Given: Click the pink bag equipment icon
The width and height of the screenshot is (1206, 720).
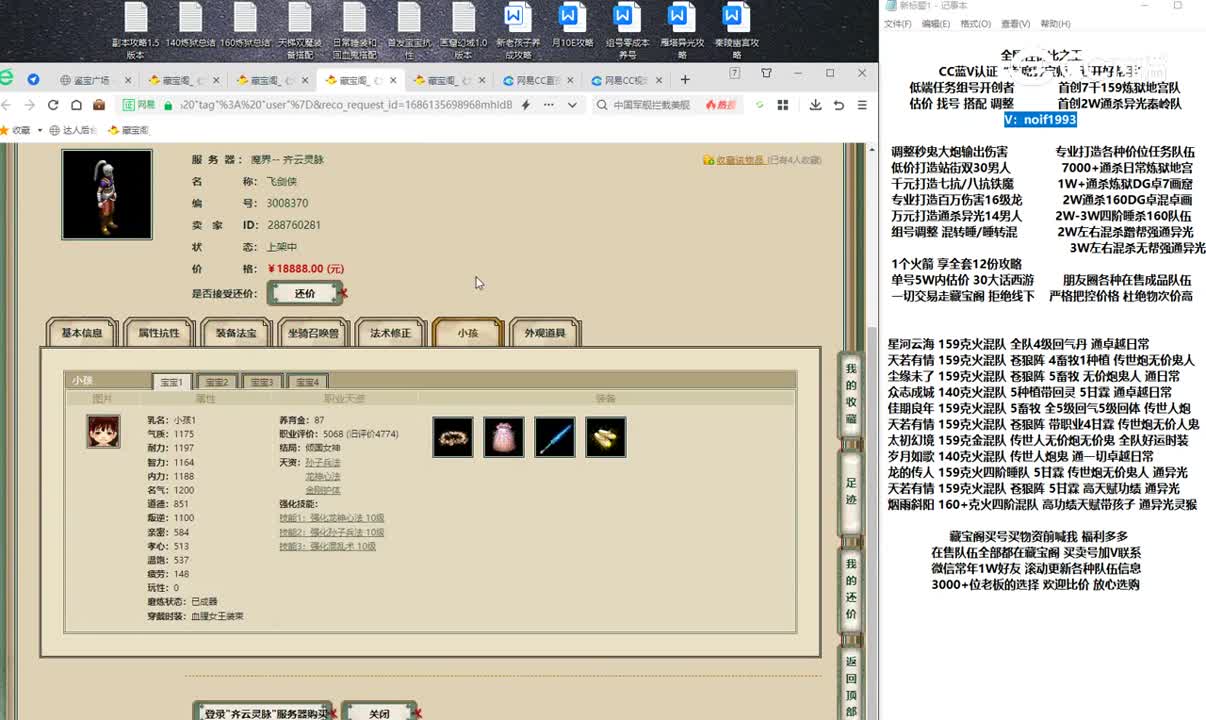Looking at the screenshot, I should tap(504, 438).
